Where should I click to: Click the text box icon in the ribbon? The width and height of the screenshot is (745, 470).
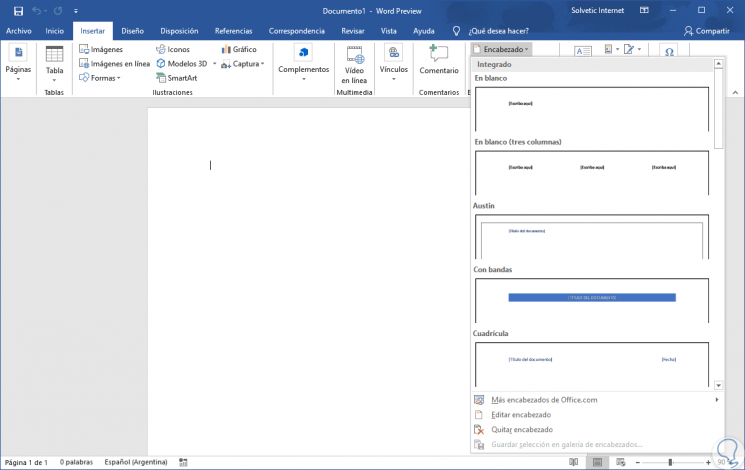pos(583,51)
